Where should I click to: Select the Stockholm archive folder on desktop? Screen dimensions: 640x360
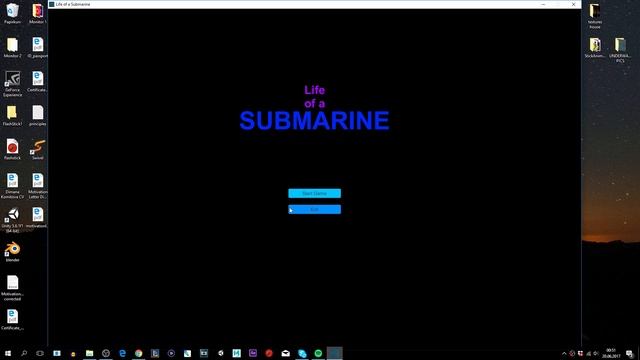click(595, 47)
